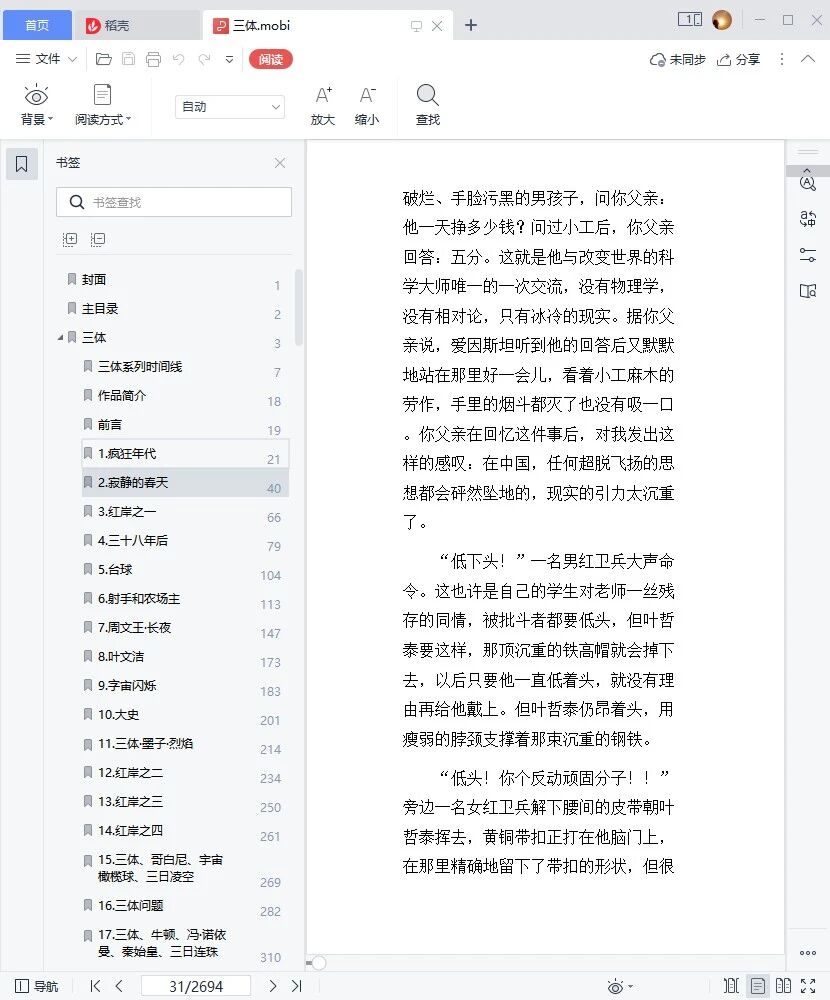Toggle the bookmark sidebar panel icon
The height and width of the screenshot is (1000, 830).
click(22, 164)
